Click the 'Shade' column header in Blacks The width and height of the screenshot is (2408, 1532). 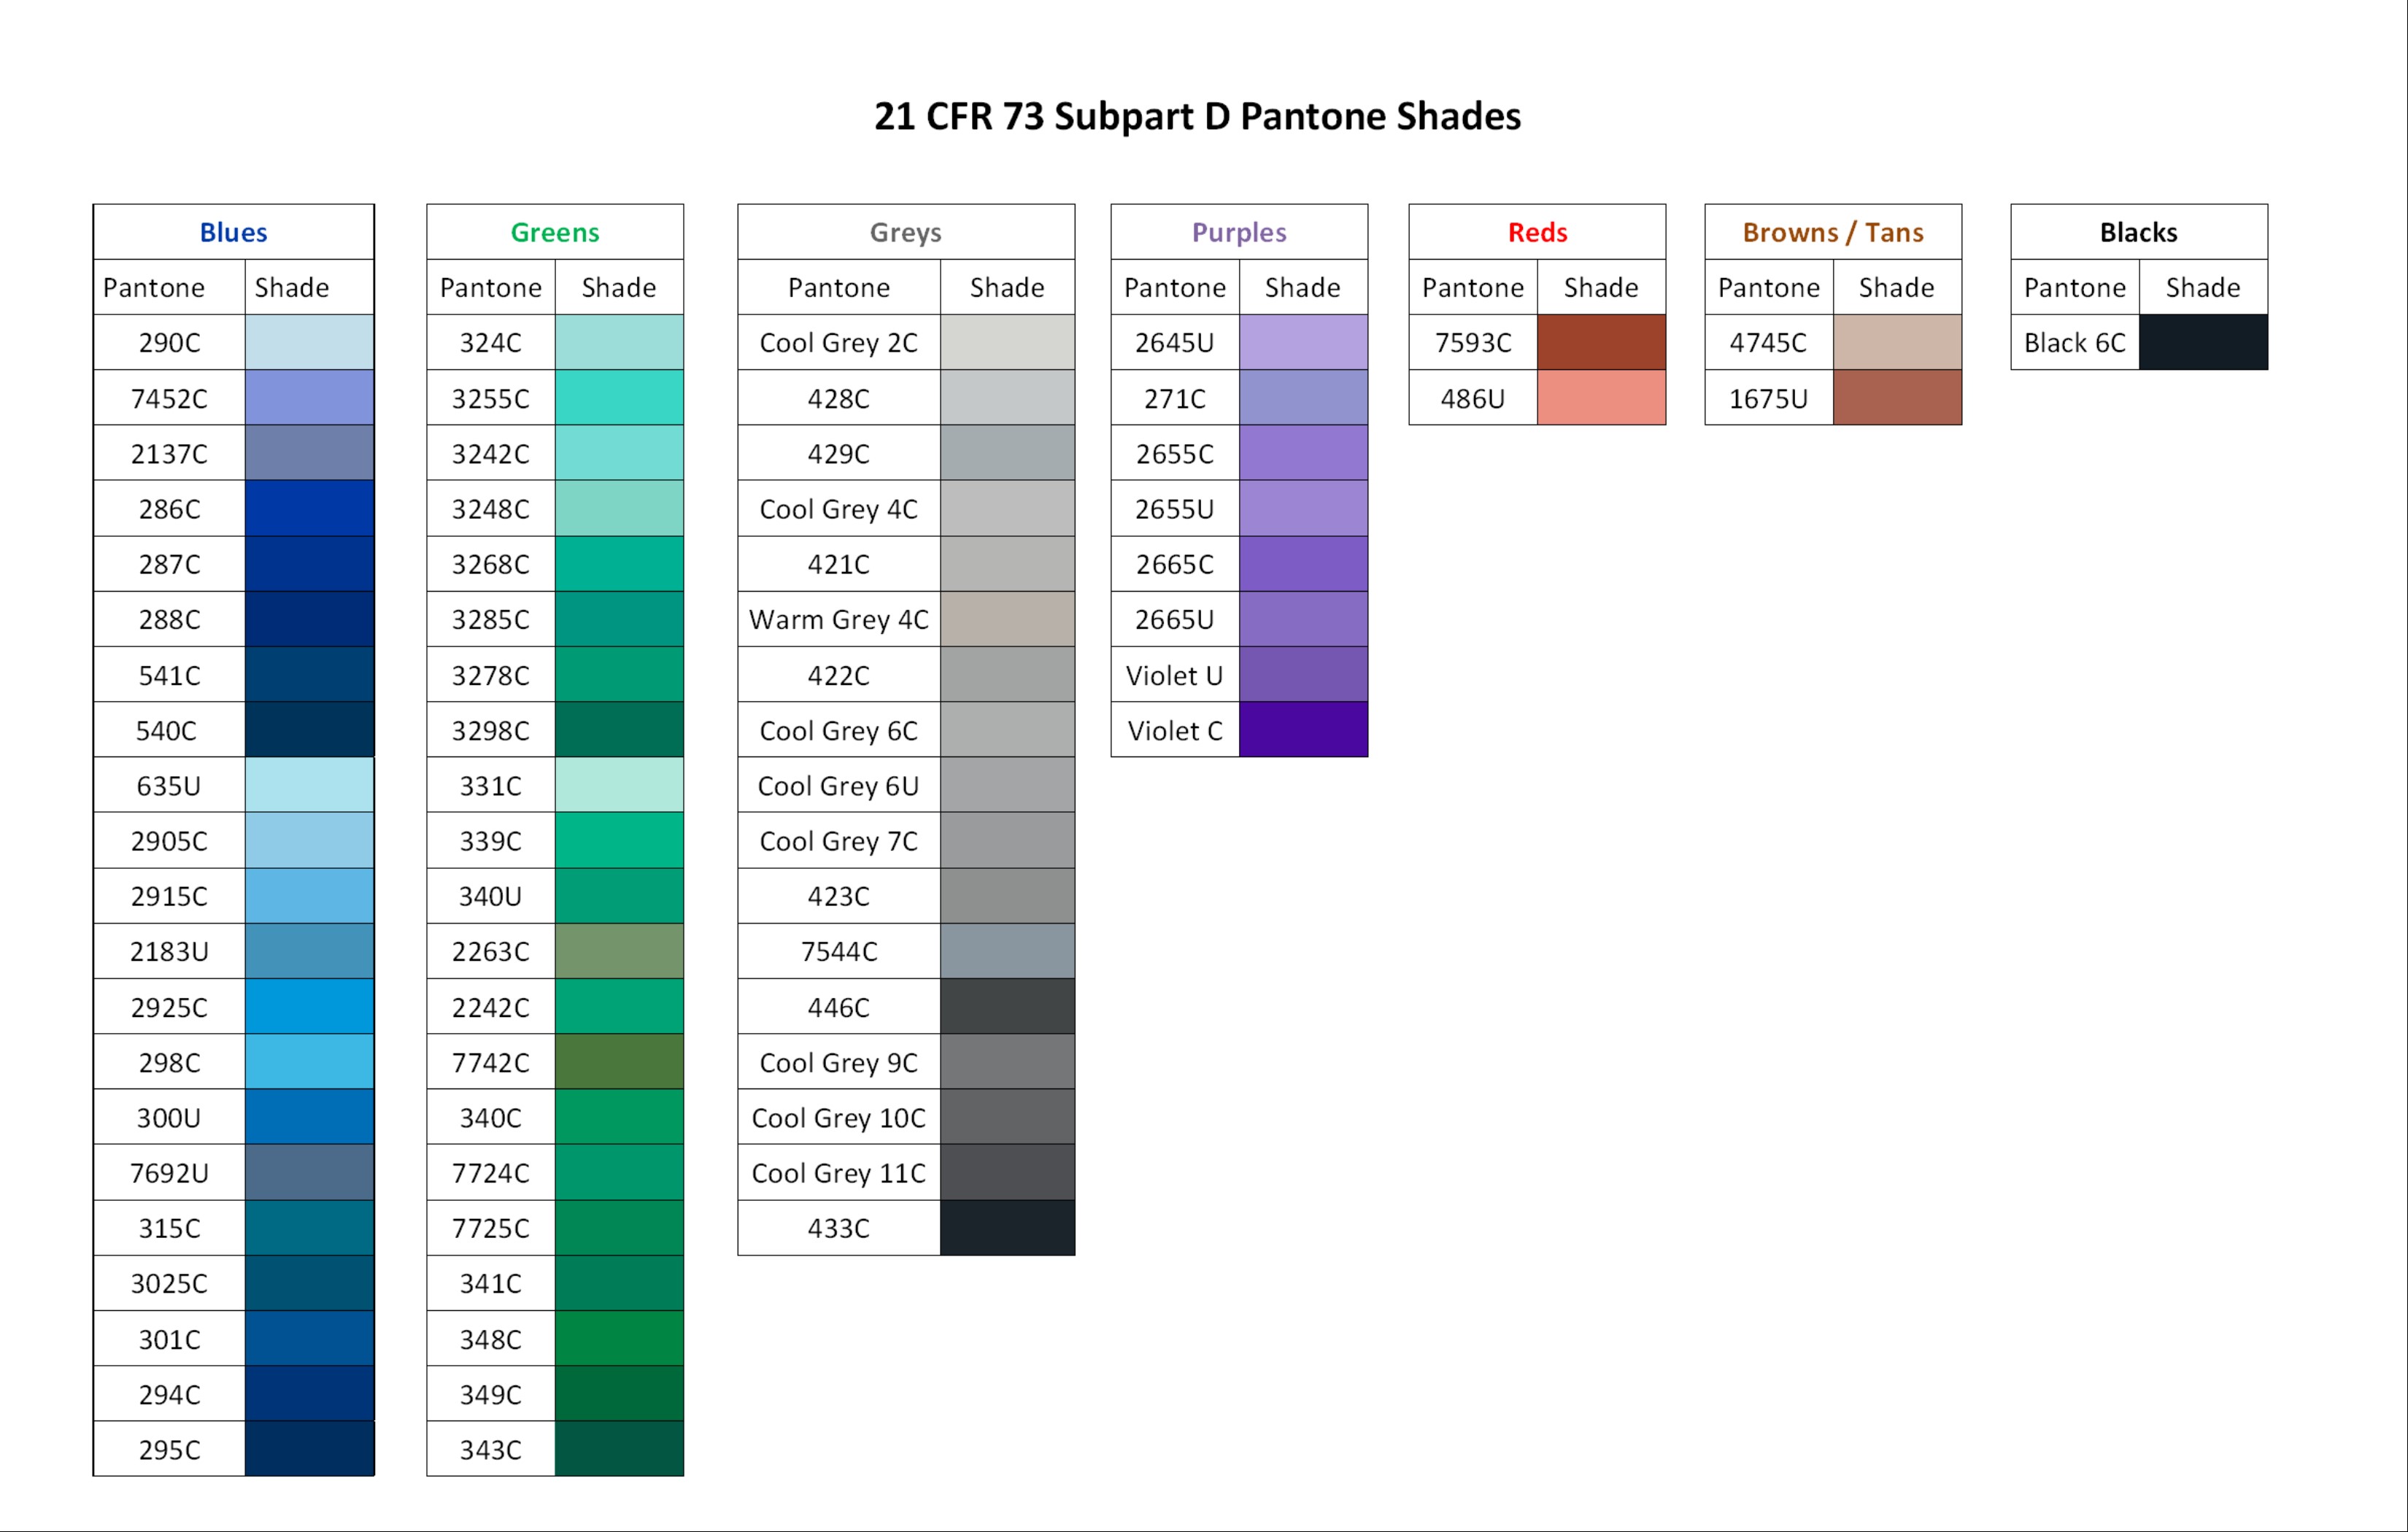(2203, 287)
